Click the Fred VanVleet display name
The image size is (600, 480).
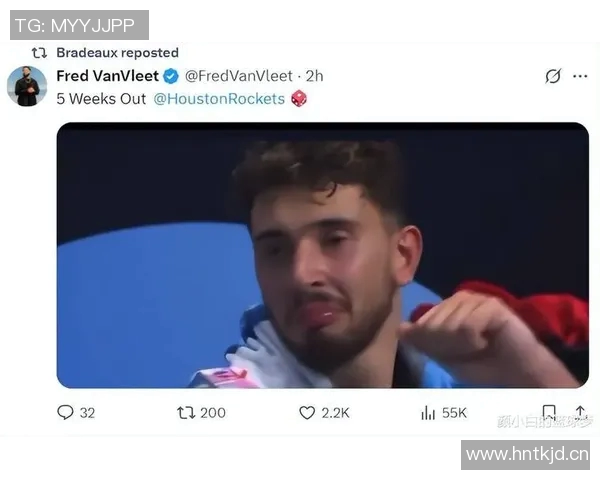[108, 76]
